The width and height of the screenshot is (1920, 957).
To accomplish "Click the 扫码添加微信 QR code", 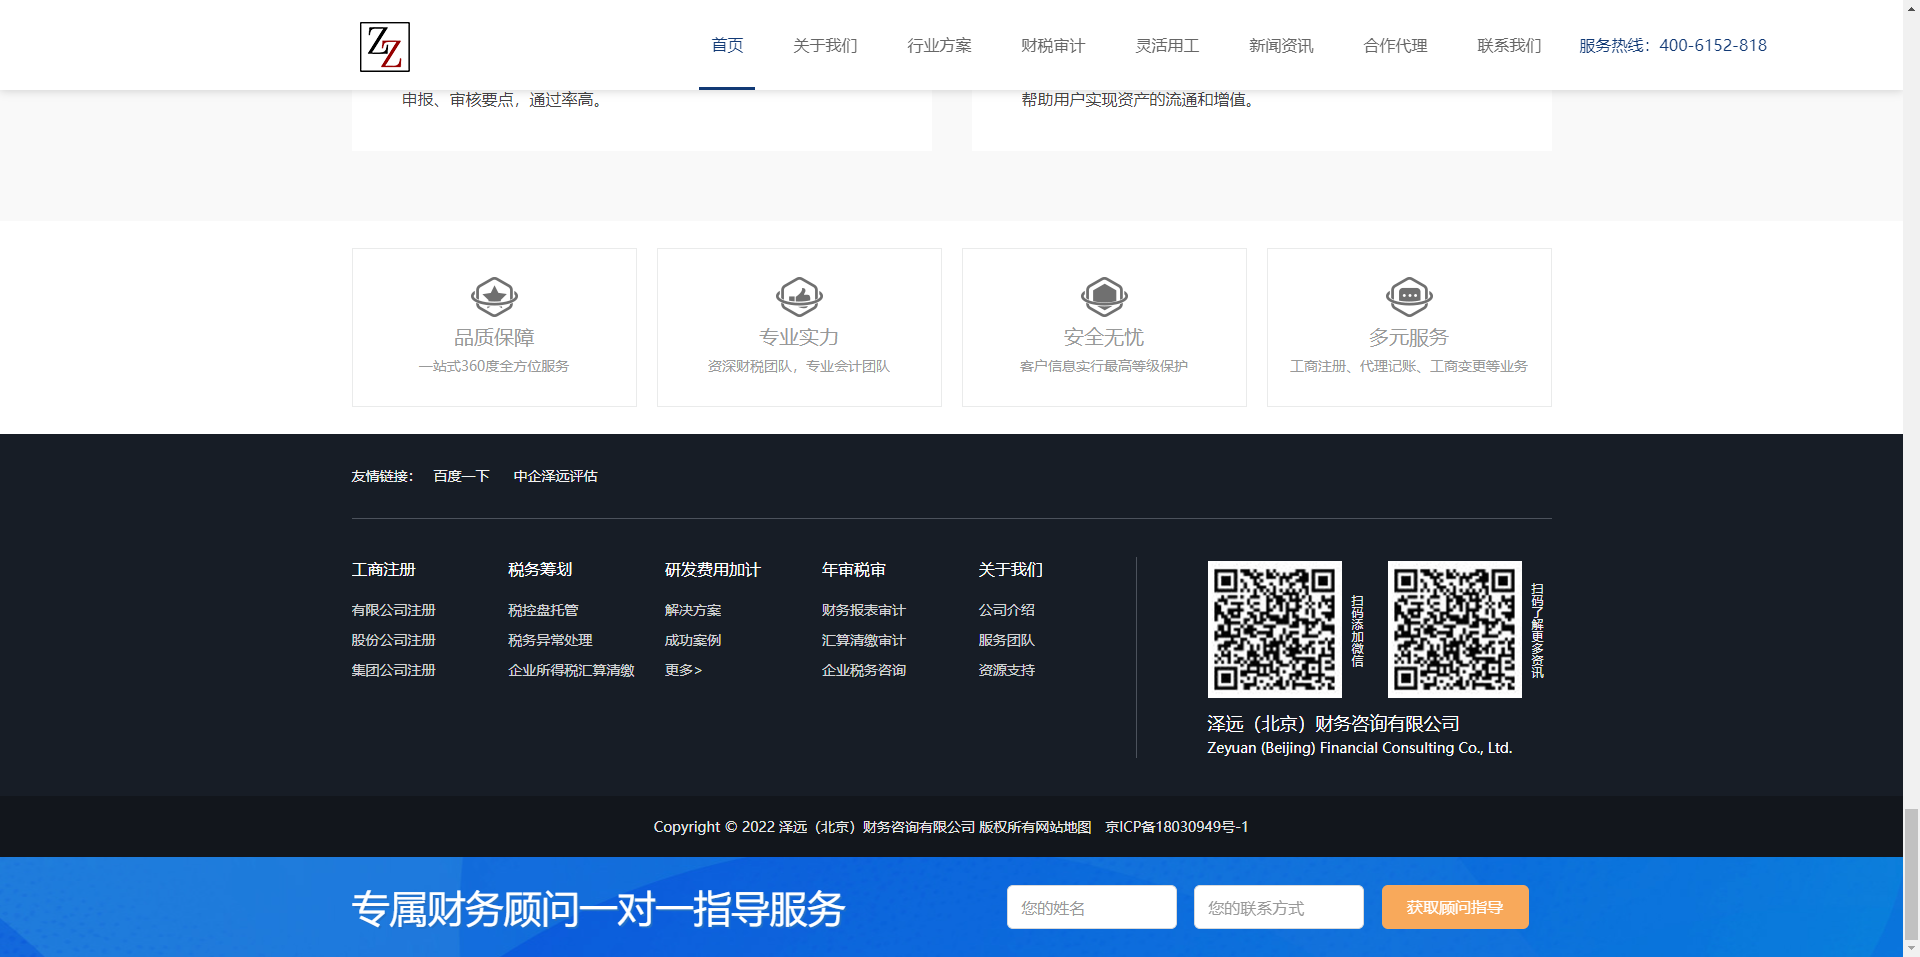I will (x=1274, y=629).
